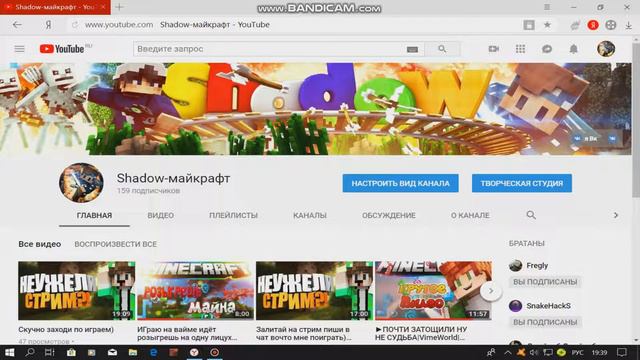The width and height of the screenshot is (640, 360).
Task: Click ВОСПРОИЗВЕСТИ ВСЕ link
Action: [x=116, y=244]
